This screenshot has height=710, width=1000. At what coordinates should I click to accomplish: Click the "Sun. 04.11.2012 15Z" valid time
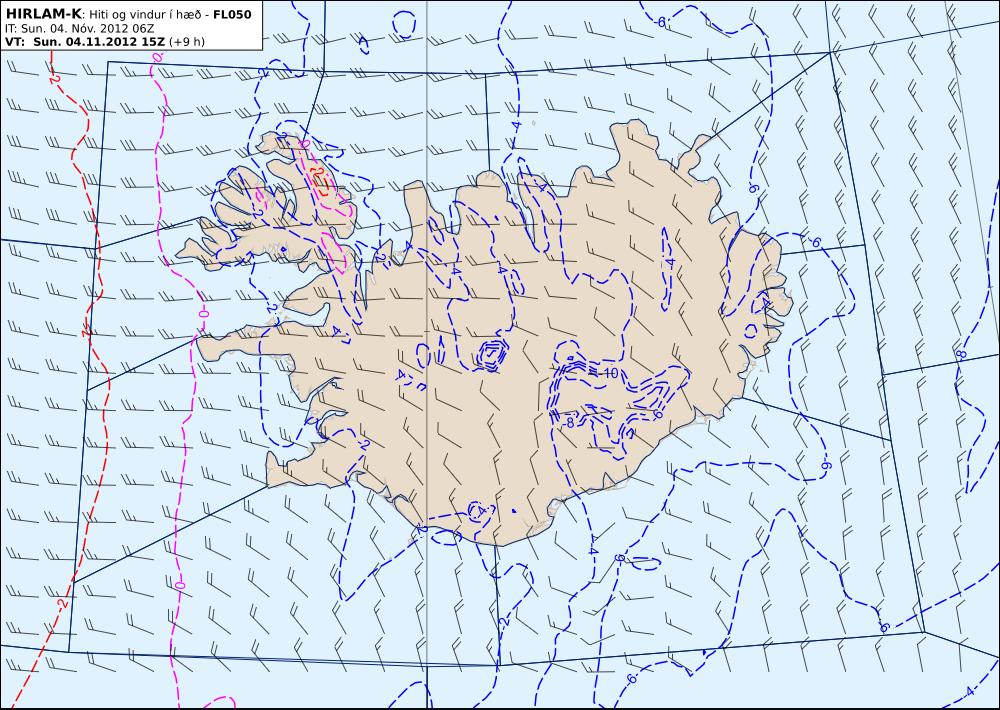(99, 42)
